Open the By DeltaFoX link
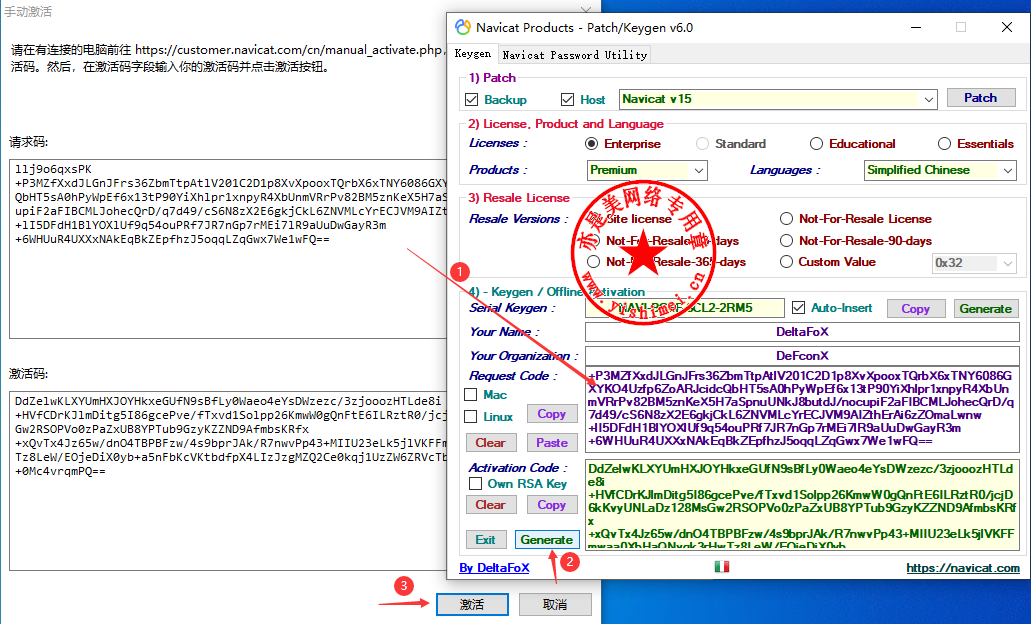Image resolution: width=1031 pixels, height=624 pixels. tap(494, 567)
